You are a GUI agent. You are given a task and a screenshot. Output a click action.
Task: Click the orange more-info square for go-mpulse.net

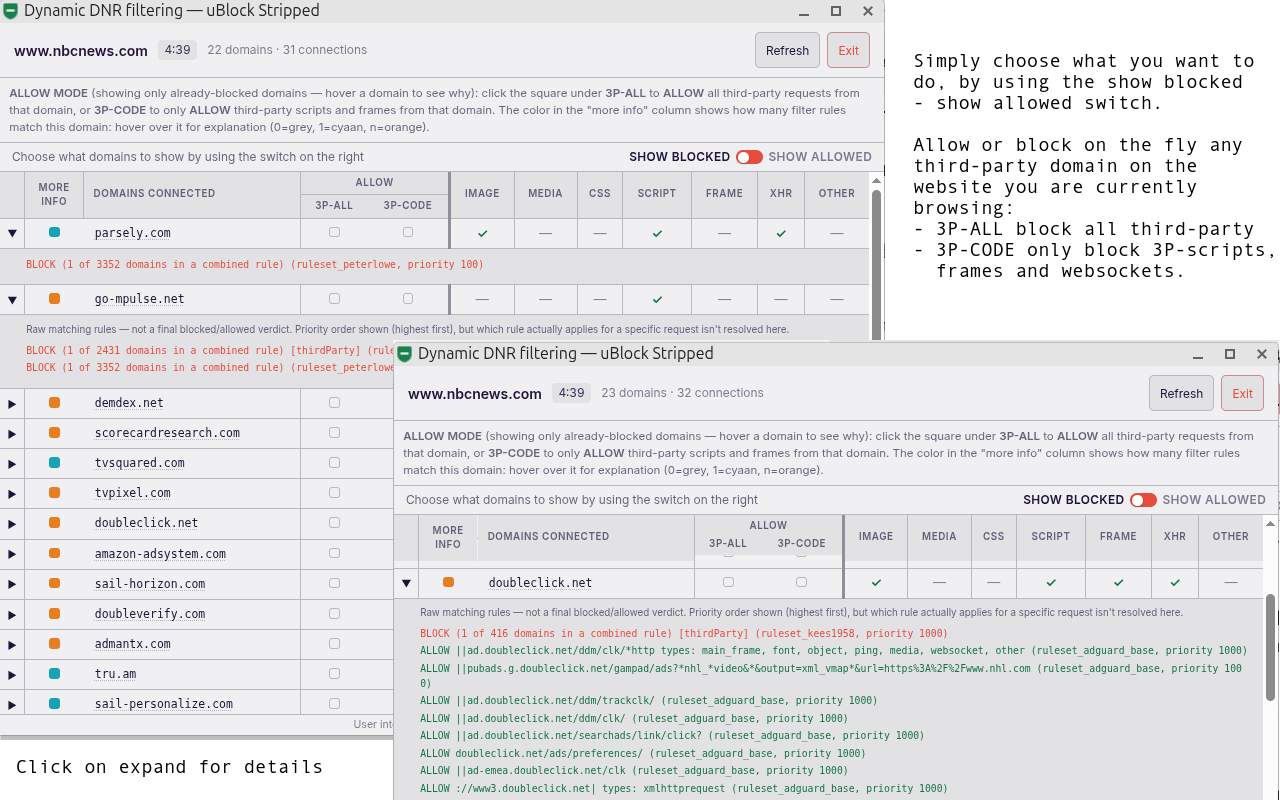click(x=54, y=299)
